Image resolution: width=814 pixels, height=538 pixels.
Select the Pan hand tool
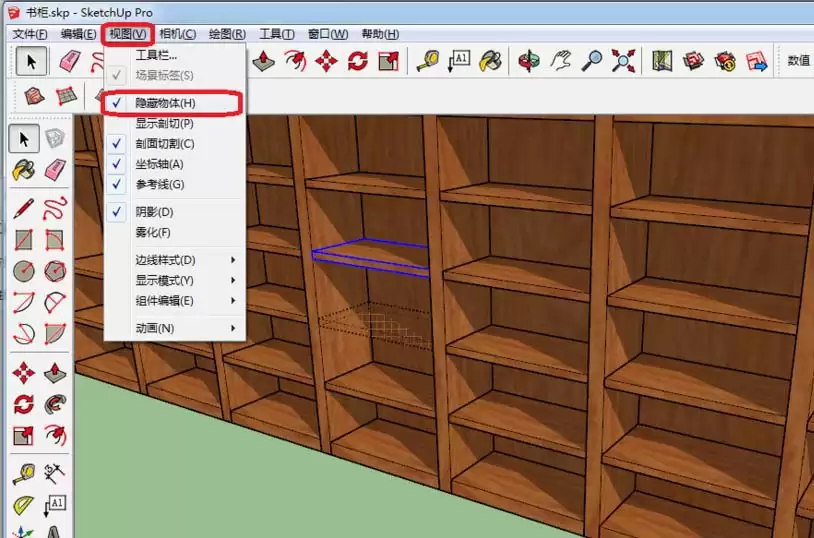(x=561, y=61)
